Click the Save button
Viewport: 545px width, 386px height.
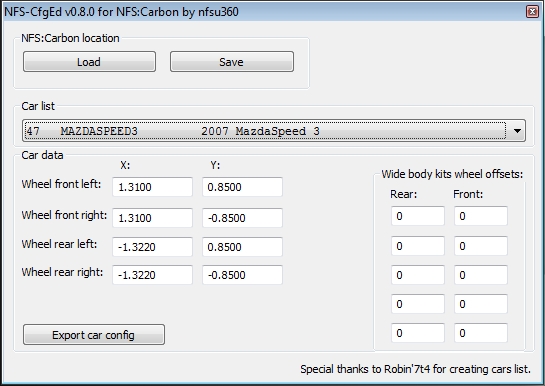click(232, 62)
